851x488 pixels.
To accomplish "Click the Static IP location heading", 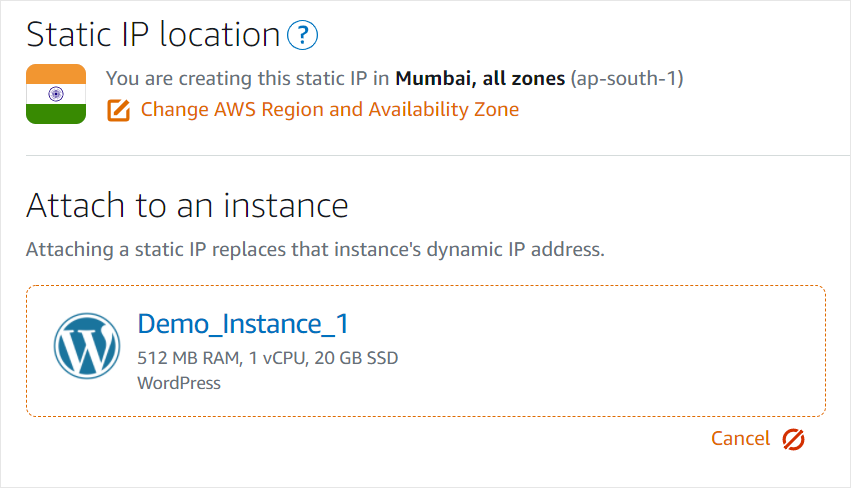I will coord(152,35).
